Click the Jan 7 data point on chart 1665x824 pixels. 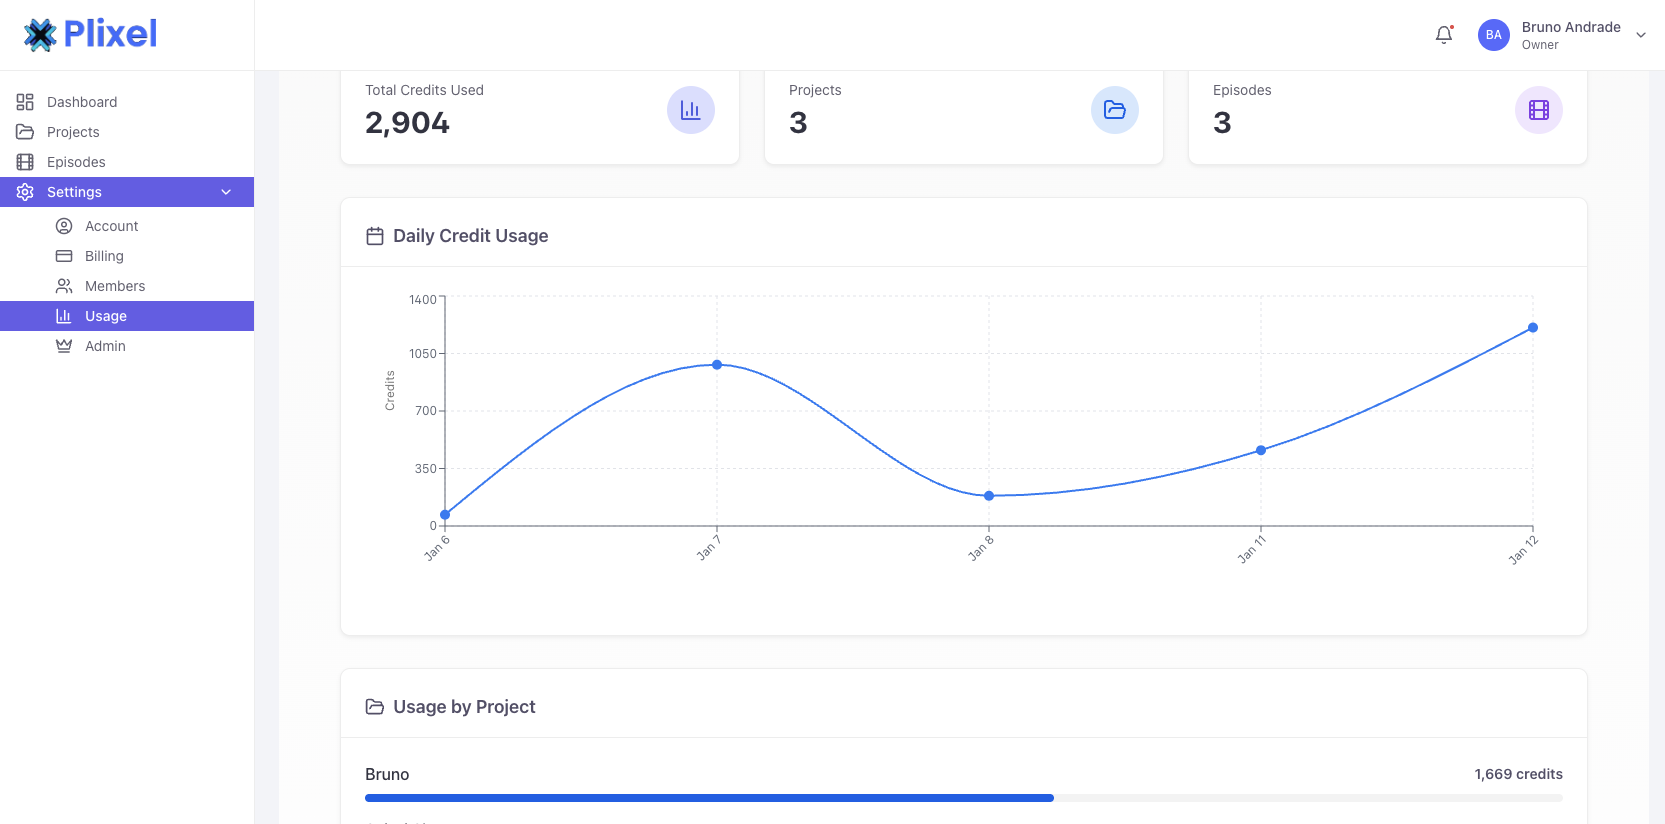click(717, 365)
